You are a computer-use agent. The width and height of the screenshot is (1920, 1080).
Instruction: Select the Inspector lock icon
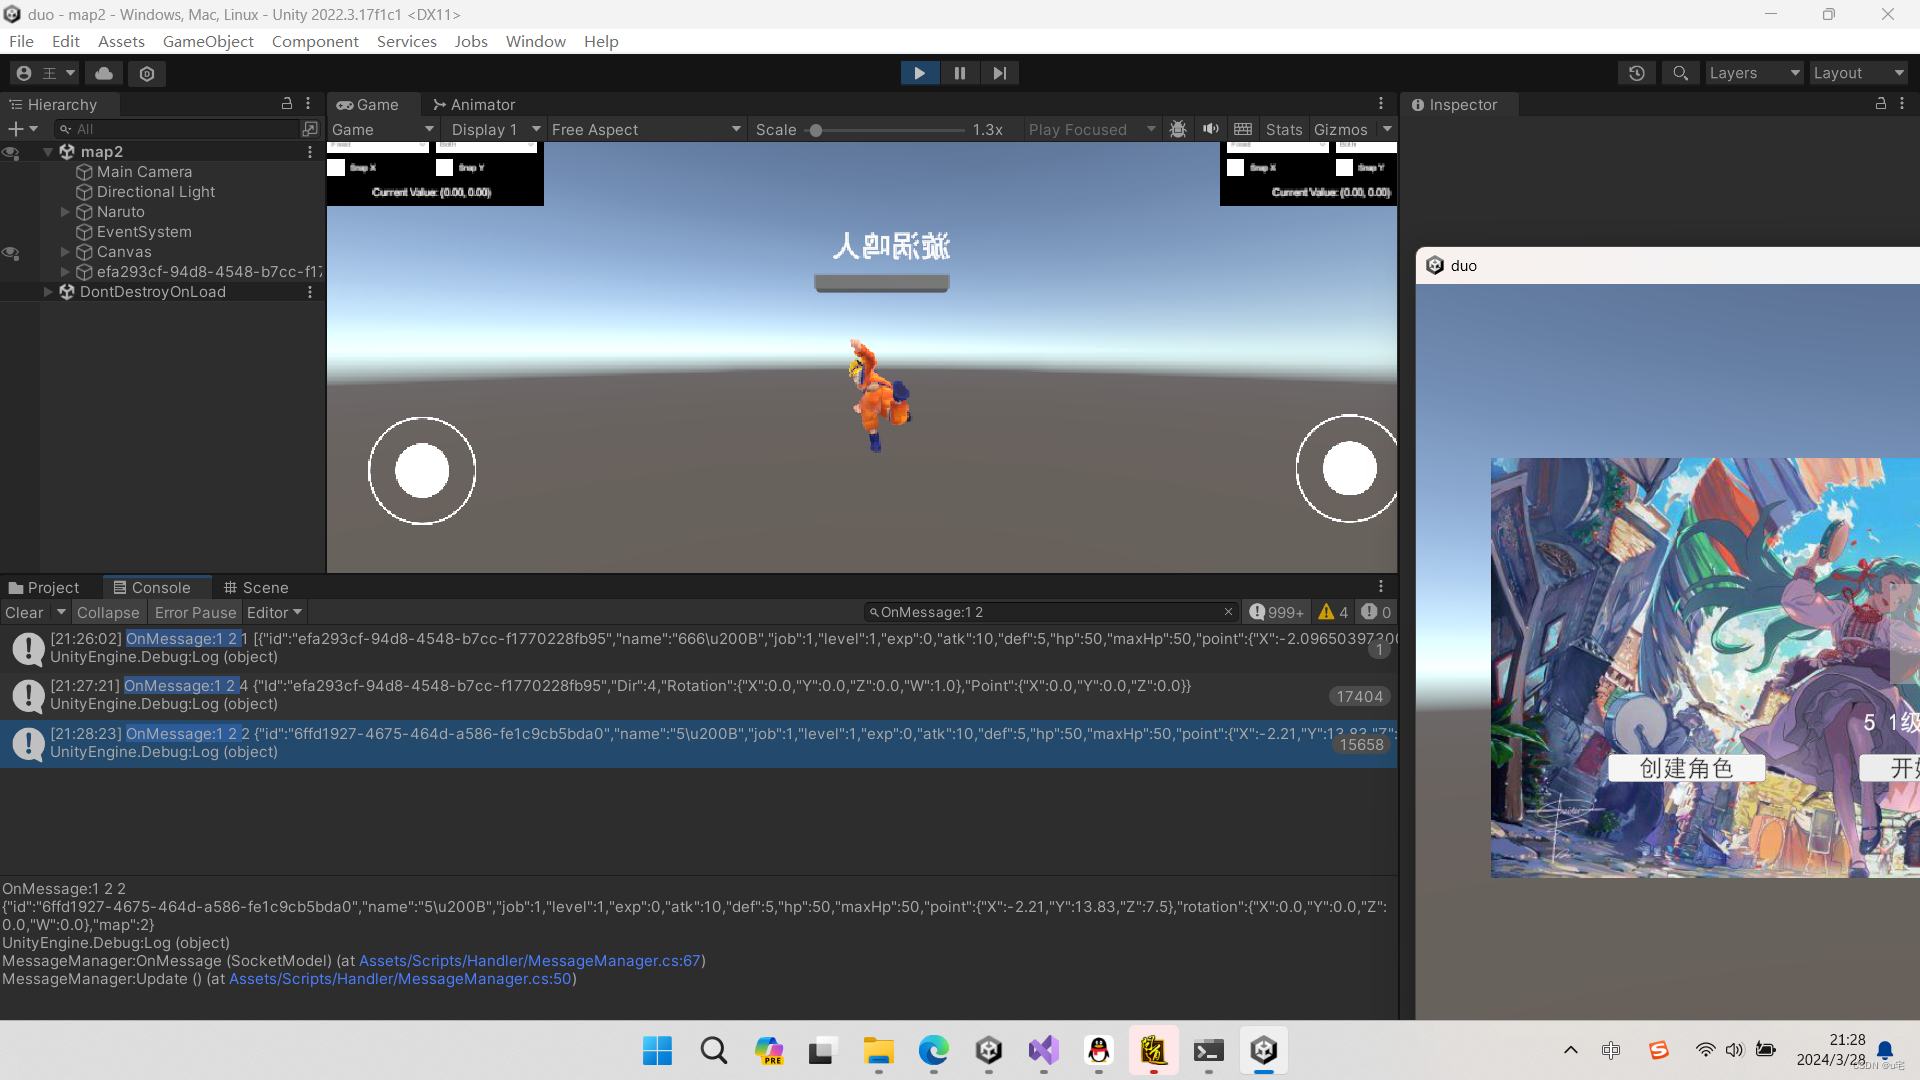(1883, 103)
